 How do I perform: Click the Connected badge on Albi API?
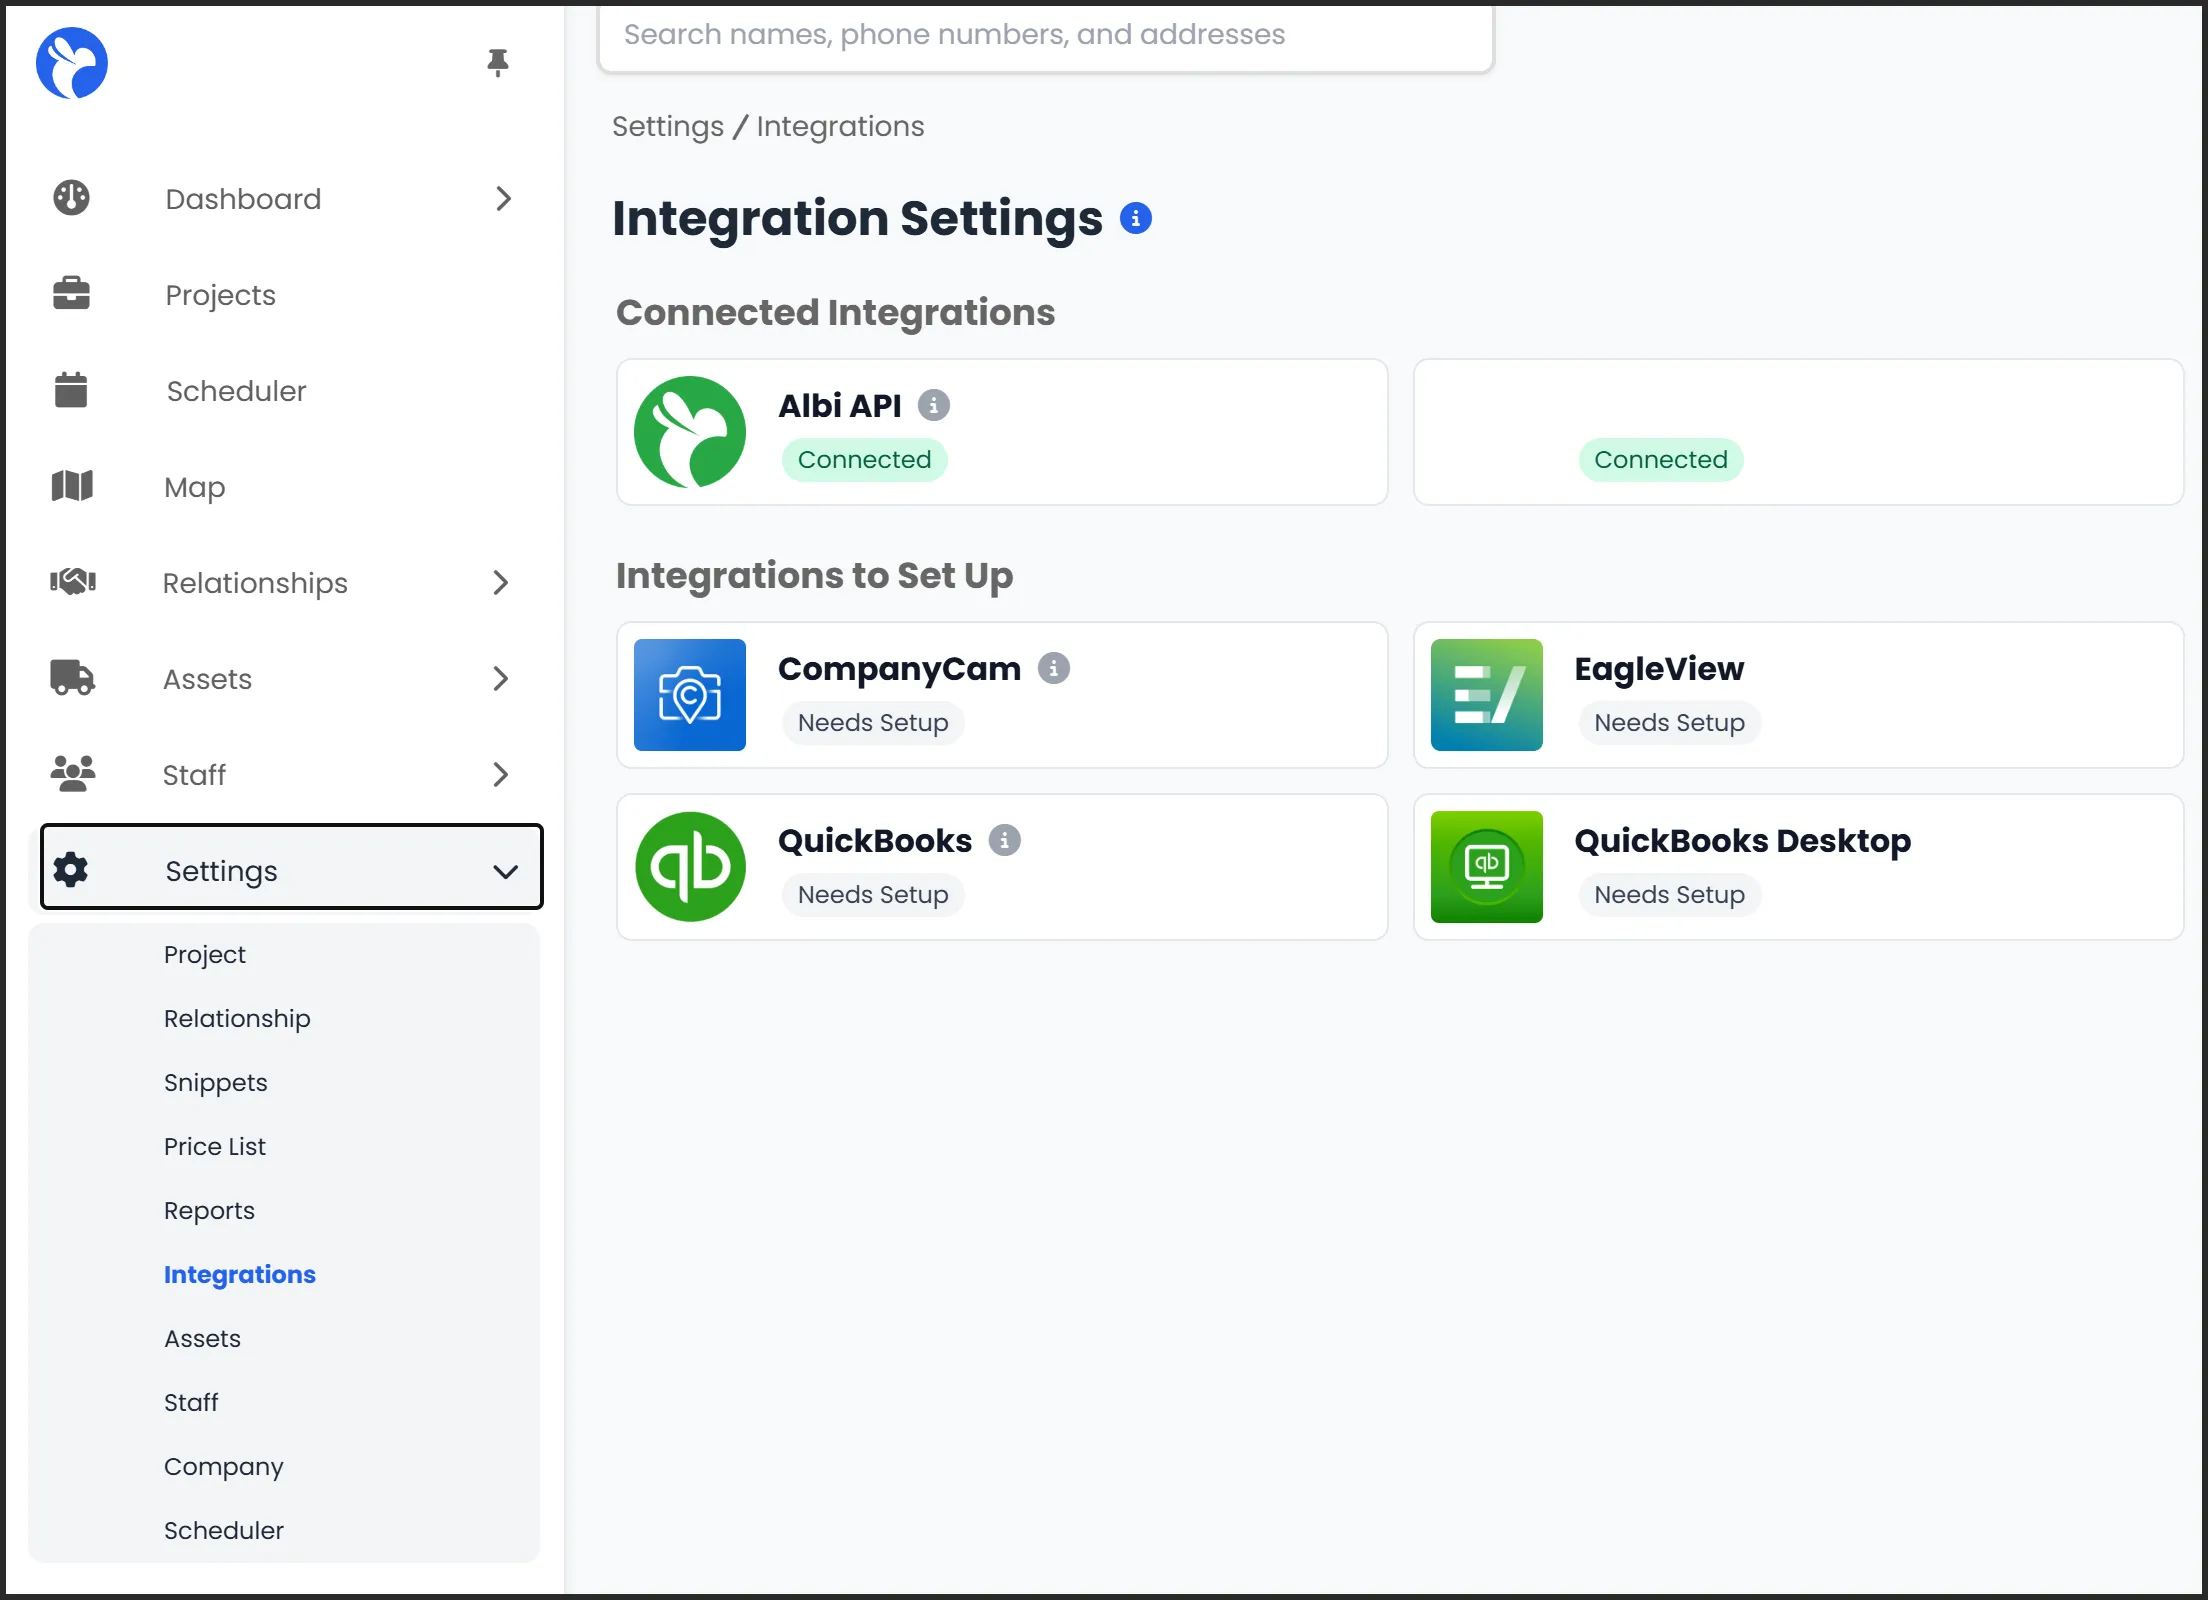click(x=865, y=459)
